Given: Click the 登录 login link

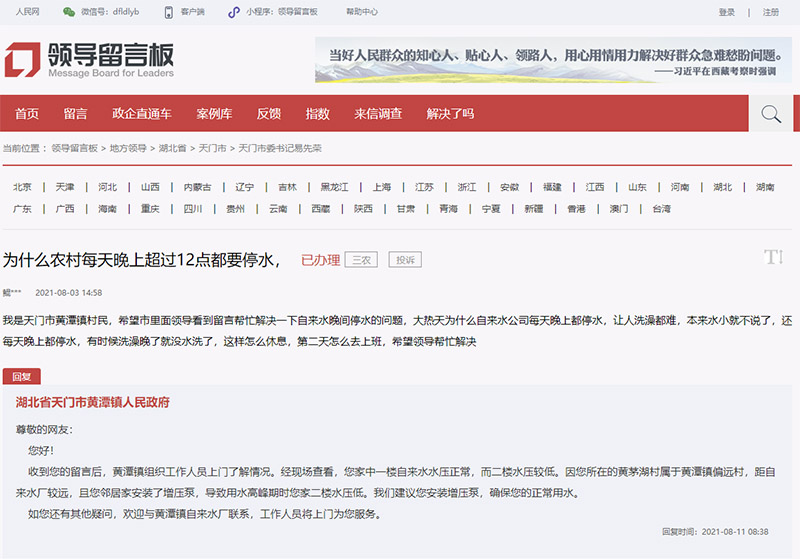Looking at the screenshot, I should (x=727, y=13).
